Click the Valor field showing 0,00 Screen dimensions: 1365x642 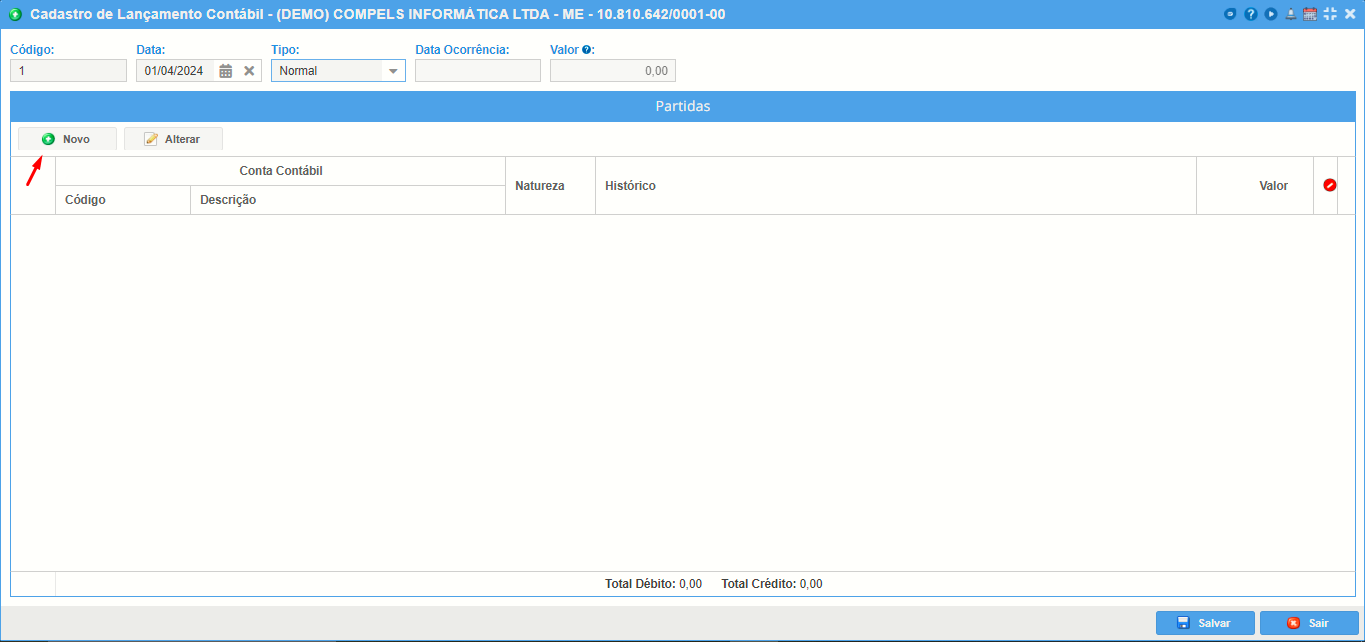(613, 71)
